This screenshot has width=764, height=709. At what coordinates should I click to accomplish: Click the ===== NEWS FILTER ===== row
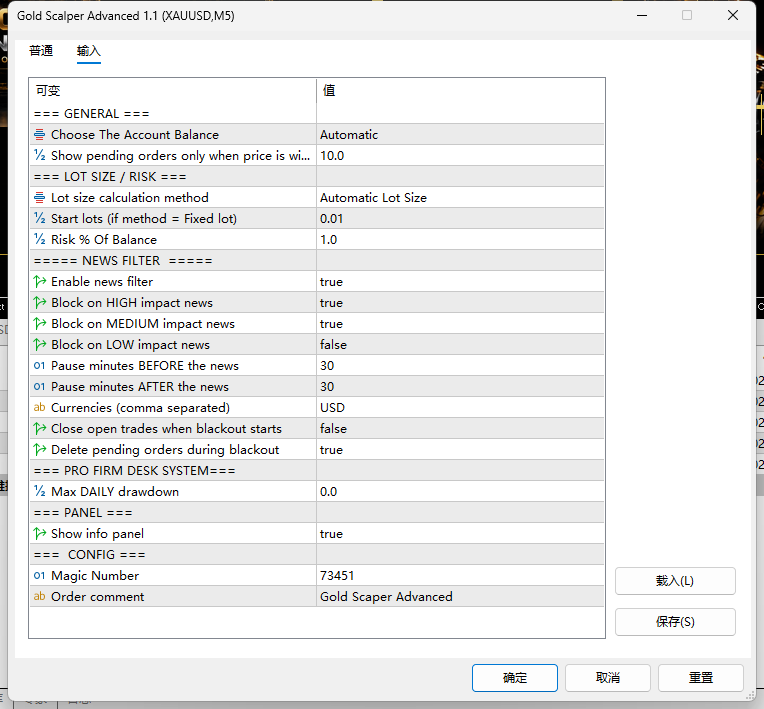click(x=317, y=261)
